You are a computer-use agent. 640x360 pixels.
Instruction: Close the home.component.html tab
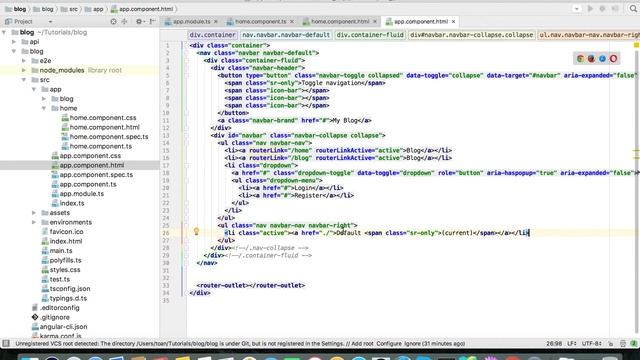click(x=375, y=22)
